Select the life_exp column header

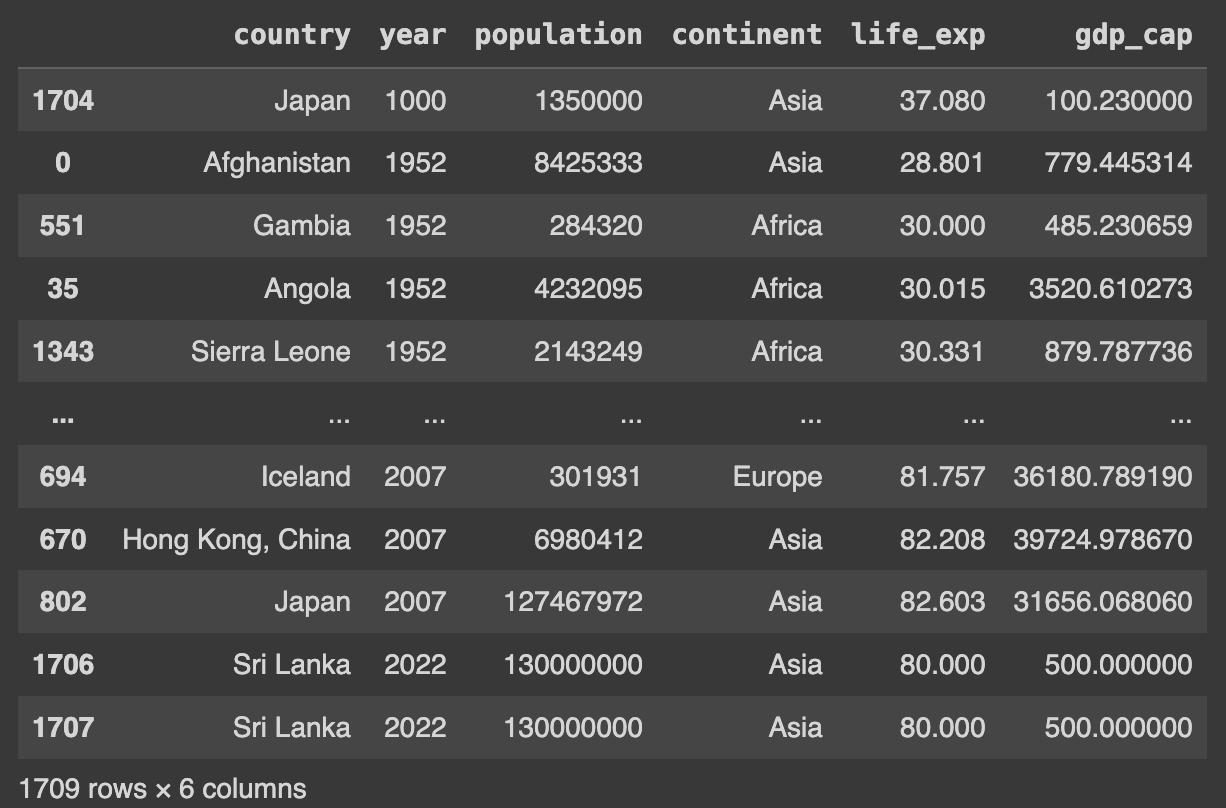click(x=918, y=35)
